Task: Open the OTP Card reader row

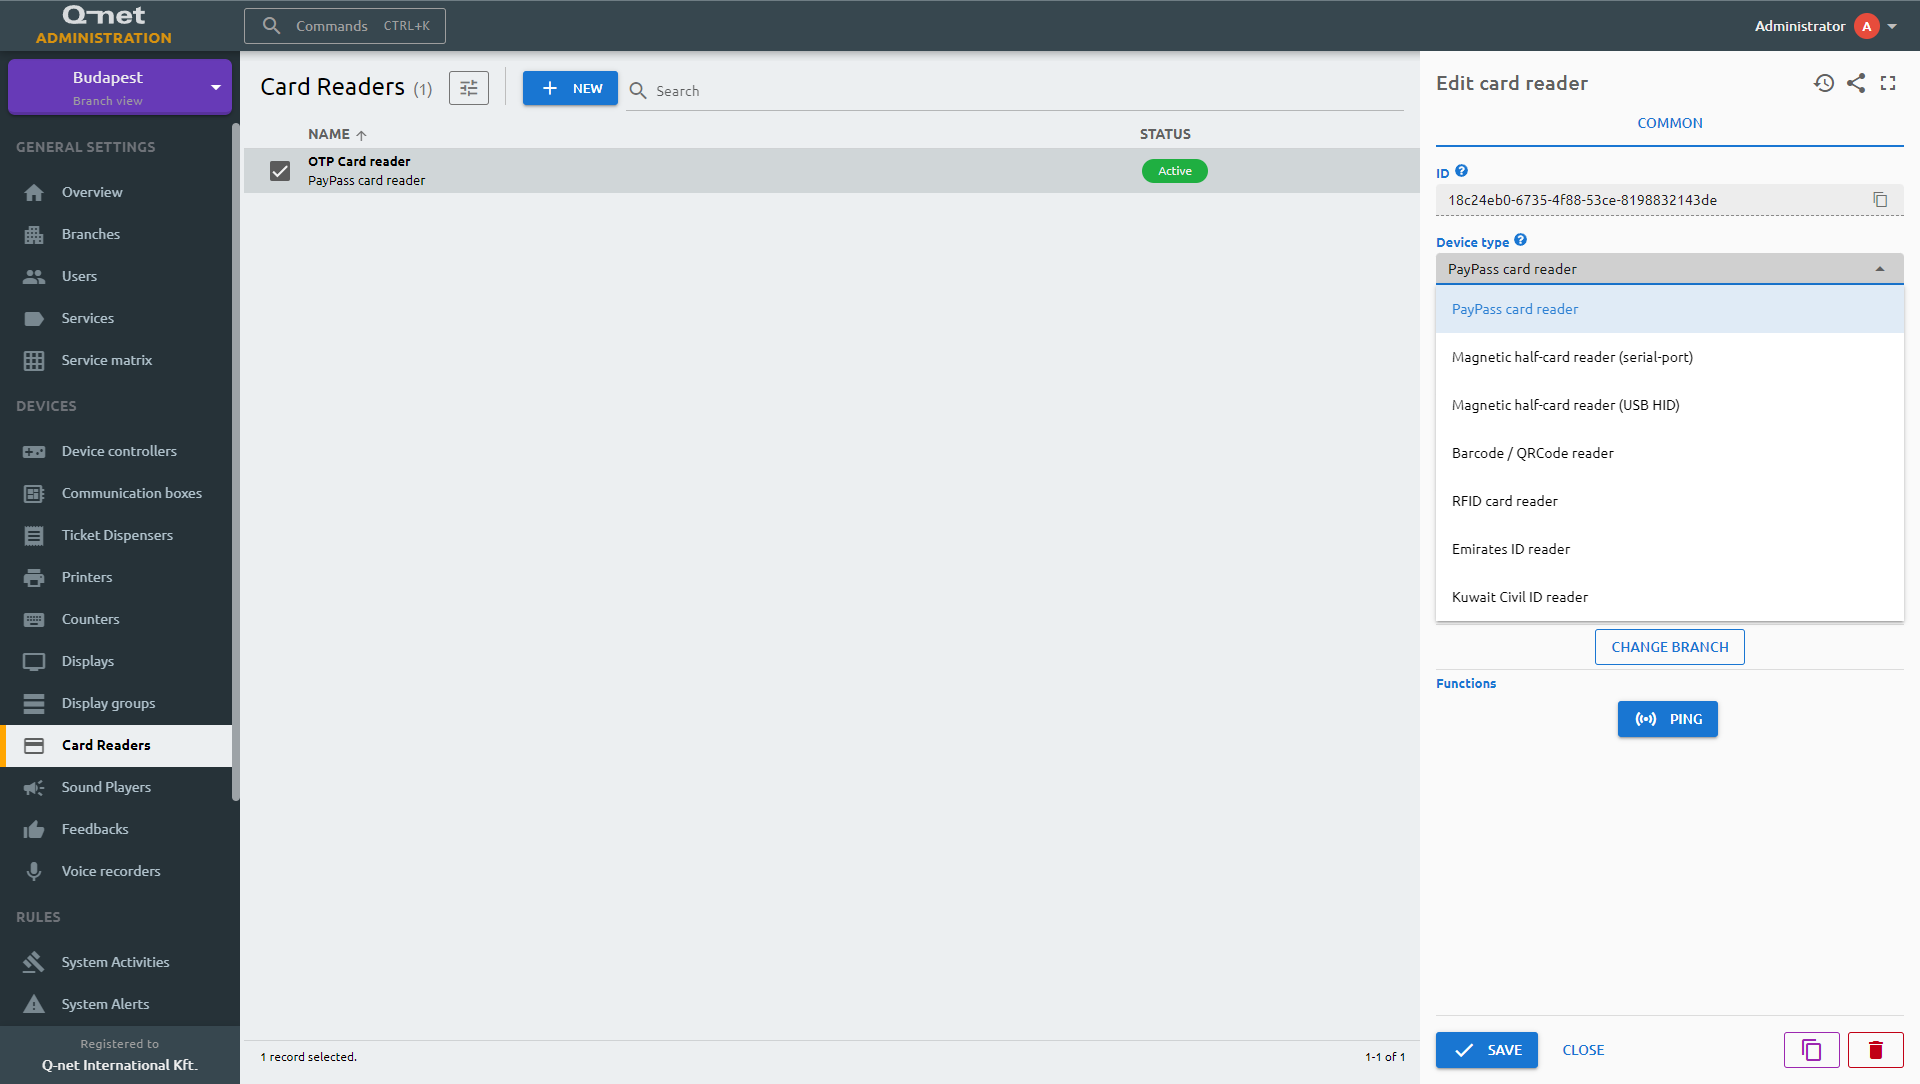Action: 831,171
